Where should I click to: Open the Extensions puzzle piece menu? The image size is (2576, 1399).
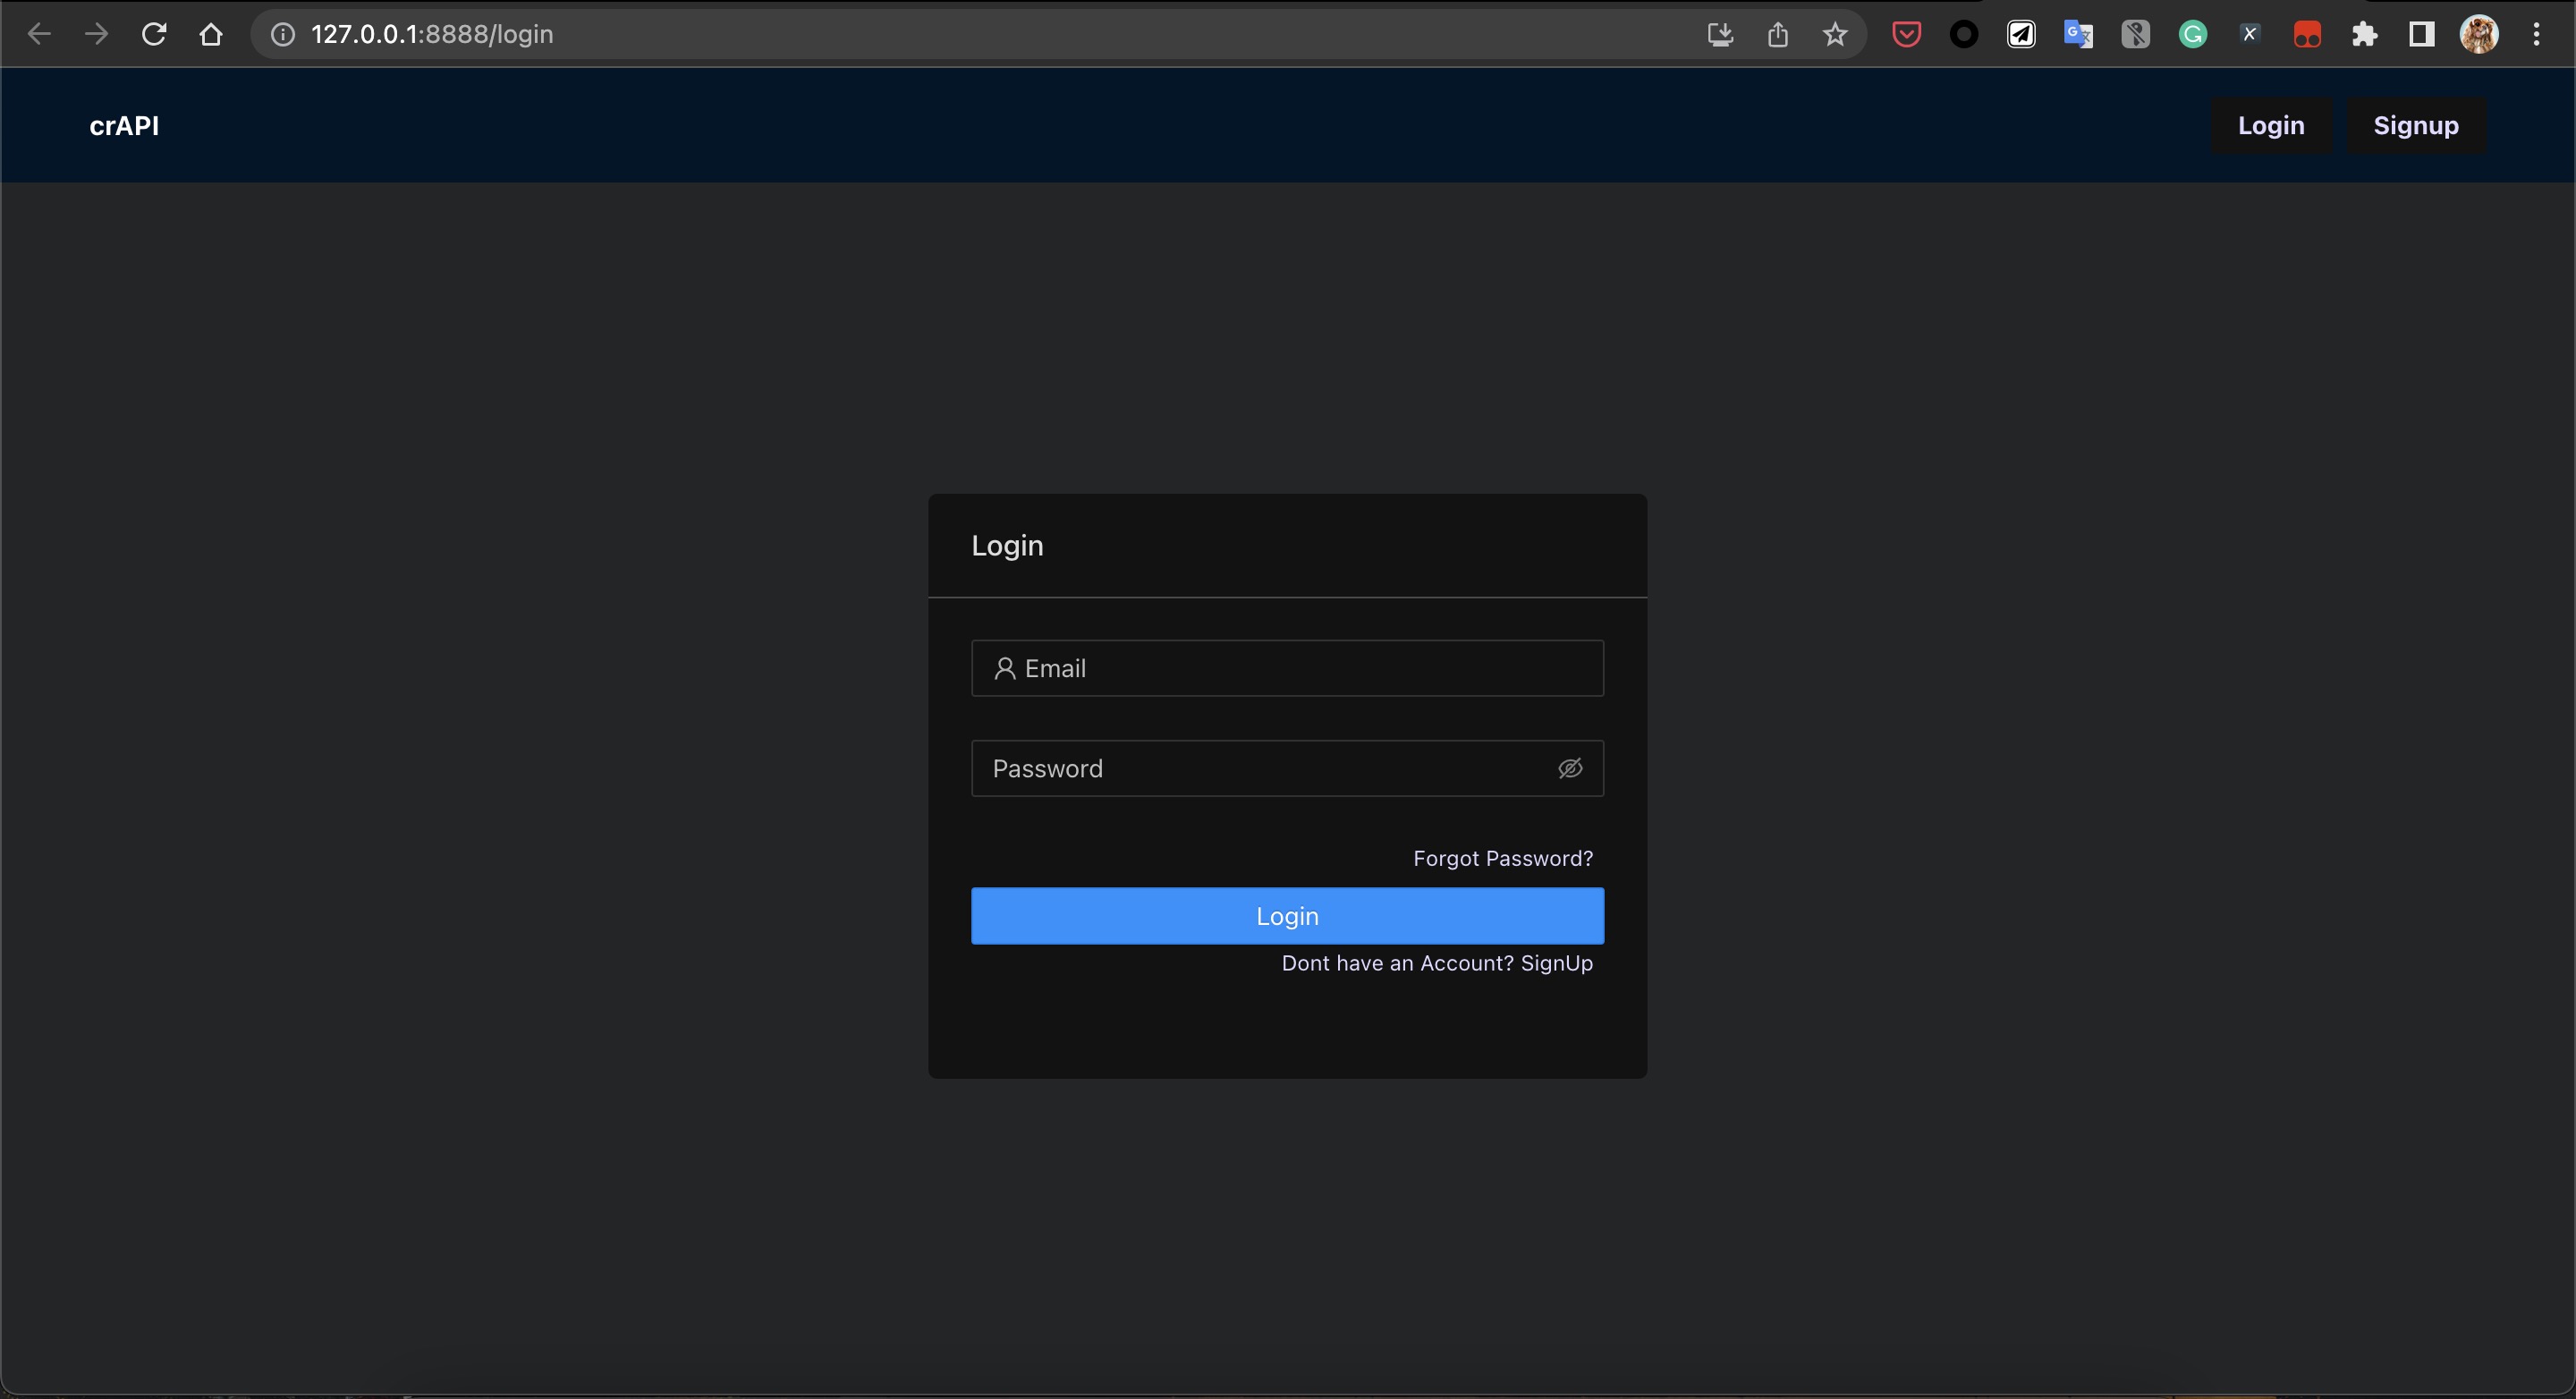click(2364, 34)
